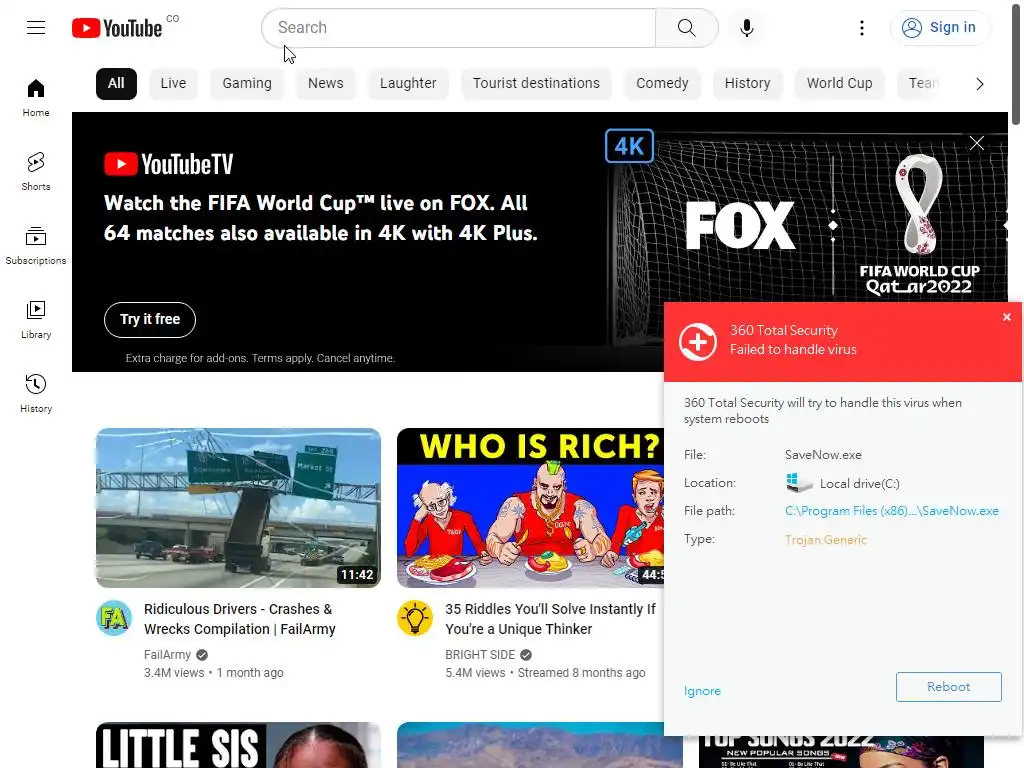Click Ignore in the security popup

(x=702, y=691)
